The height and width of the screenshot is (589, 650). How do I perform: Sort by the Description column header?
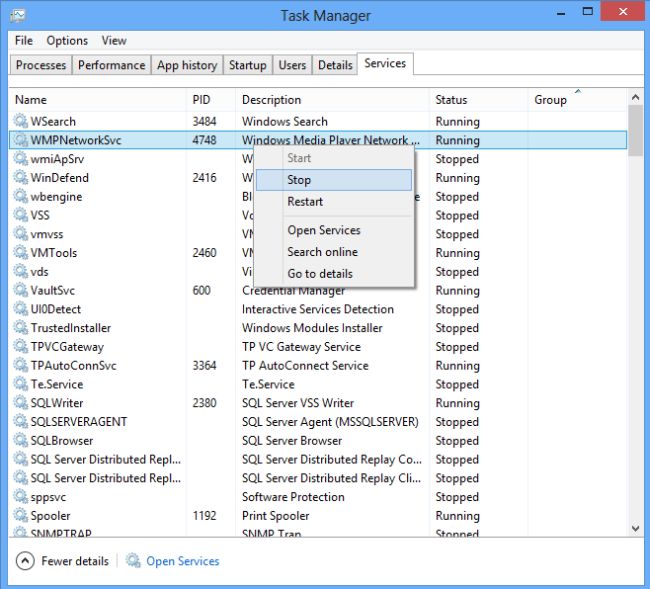332,99
